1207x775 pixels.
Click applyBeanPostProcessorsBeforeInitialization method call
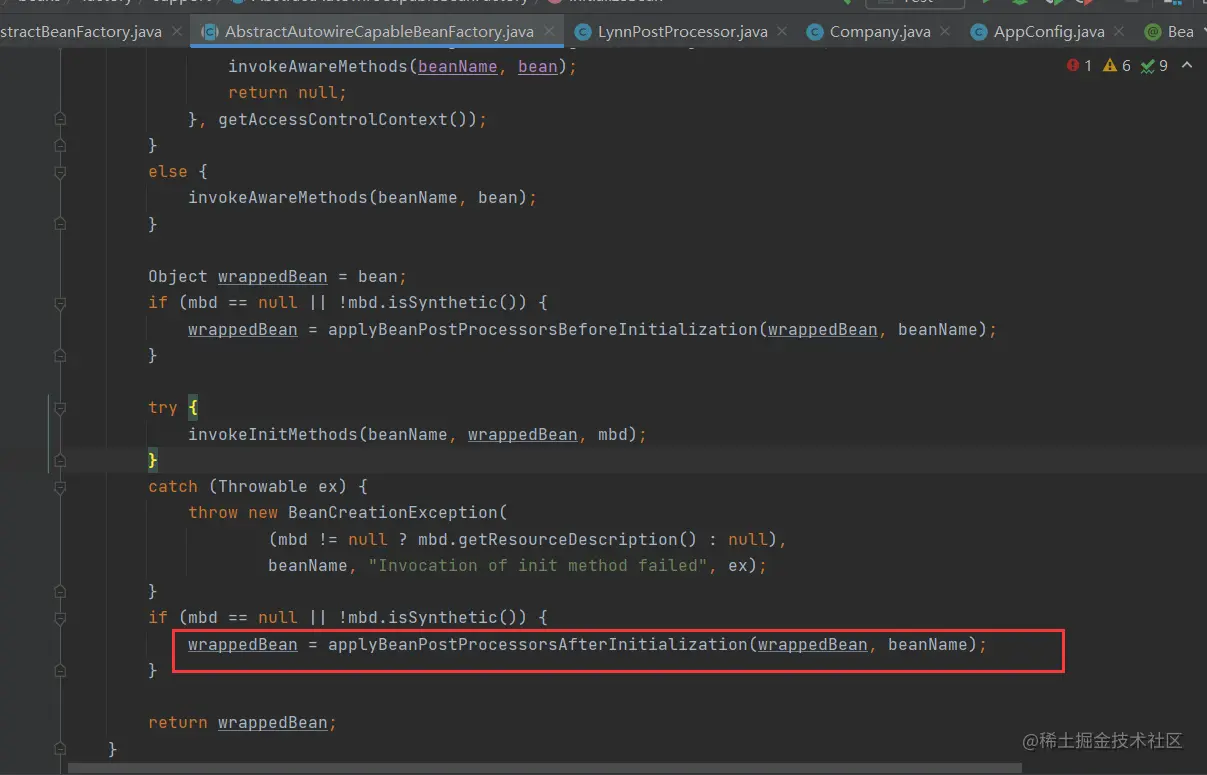542,329
